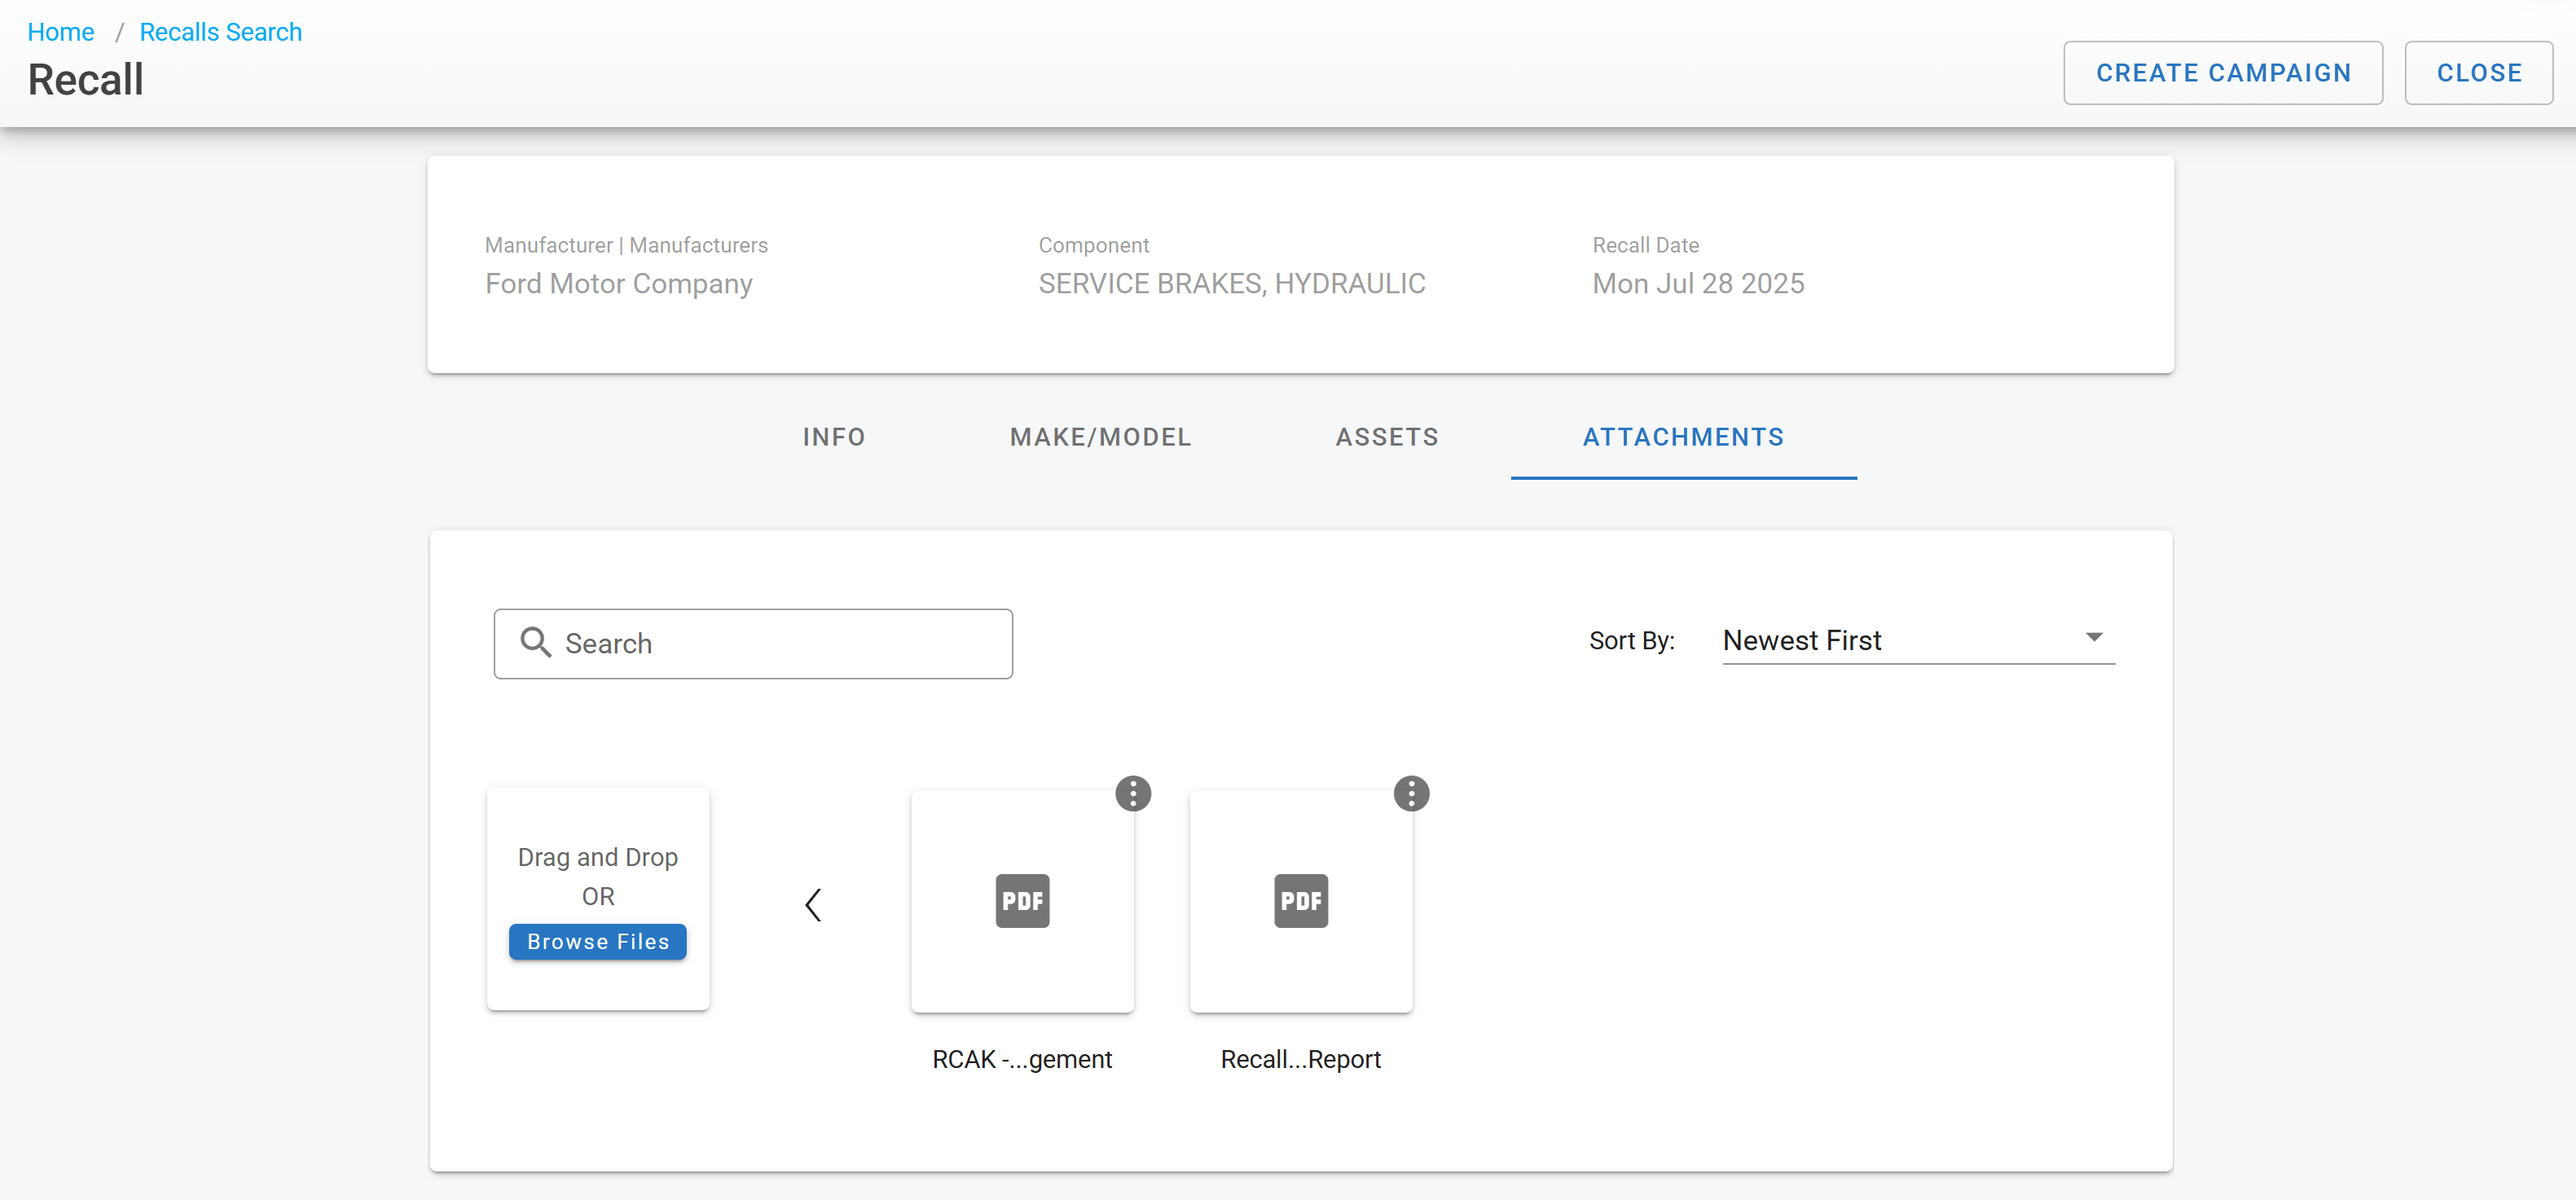Click the PDF icon of Recall Report
This screenshot has width=2576, height=1200.
click(x=1300, y=901)
